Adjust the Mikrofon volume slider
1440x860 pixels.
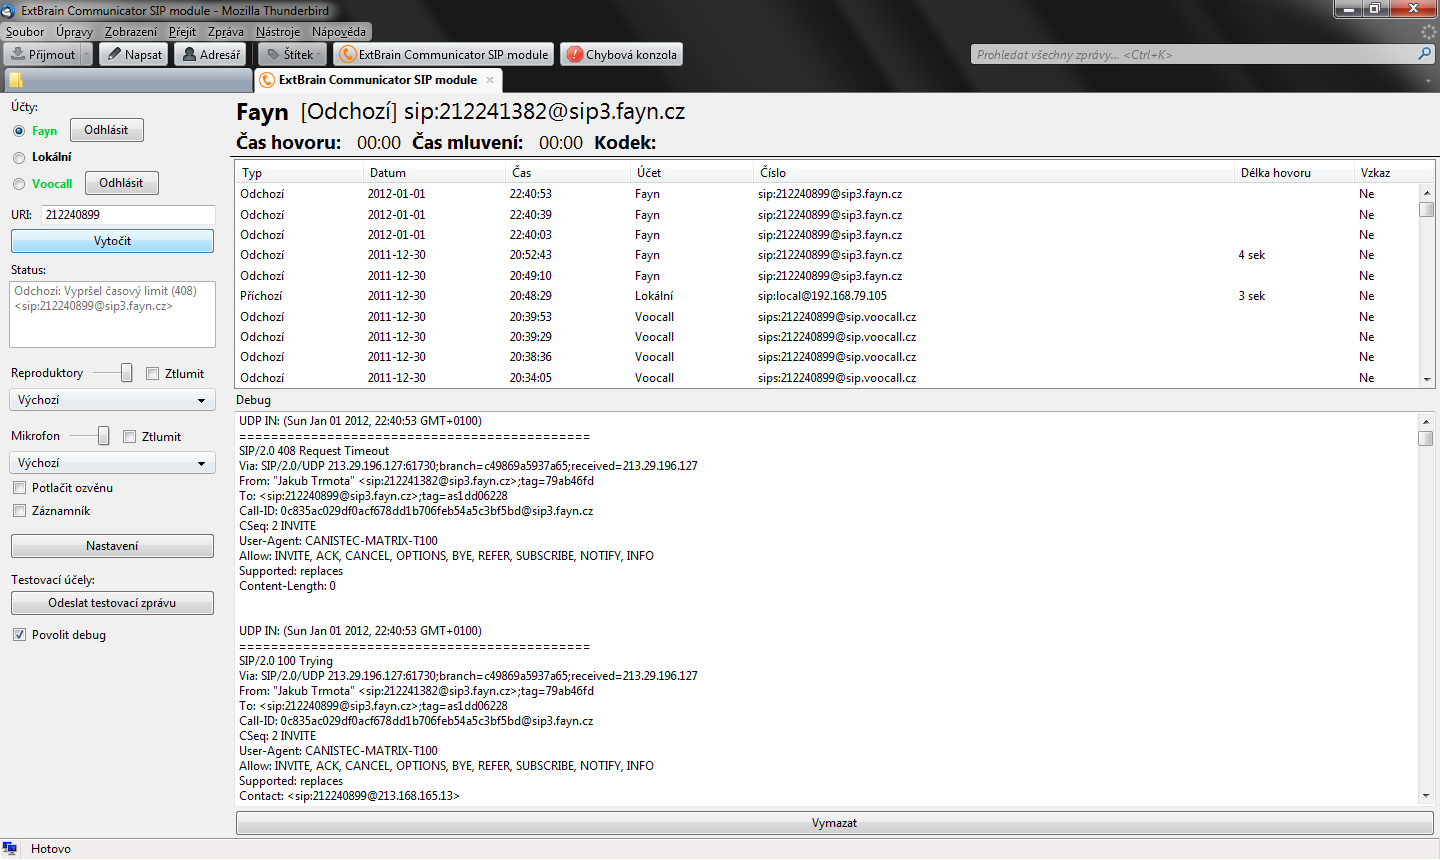pyautogui.click(x=103, y=436)
